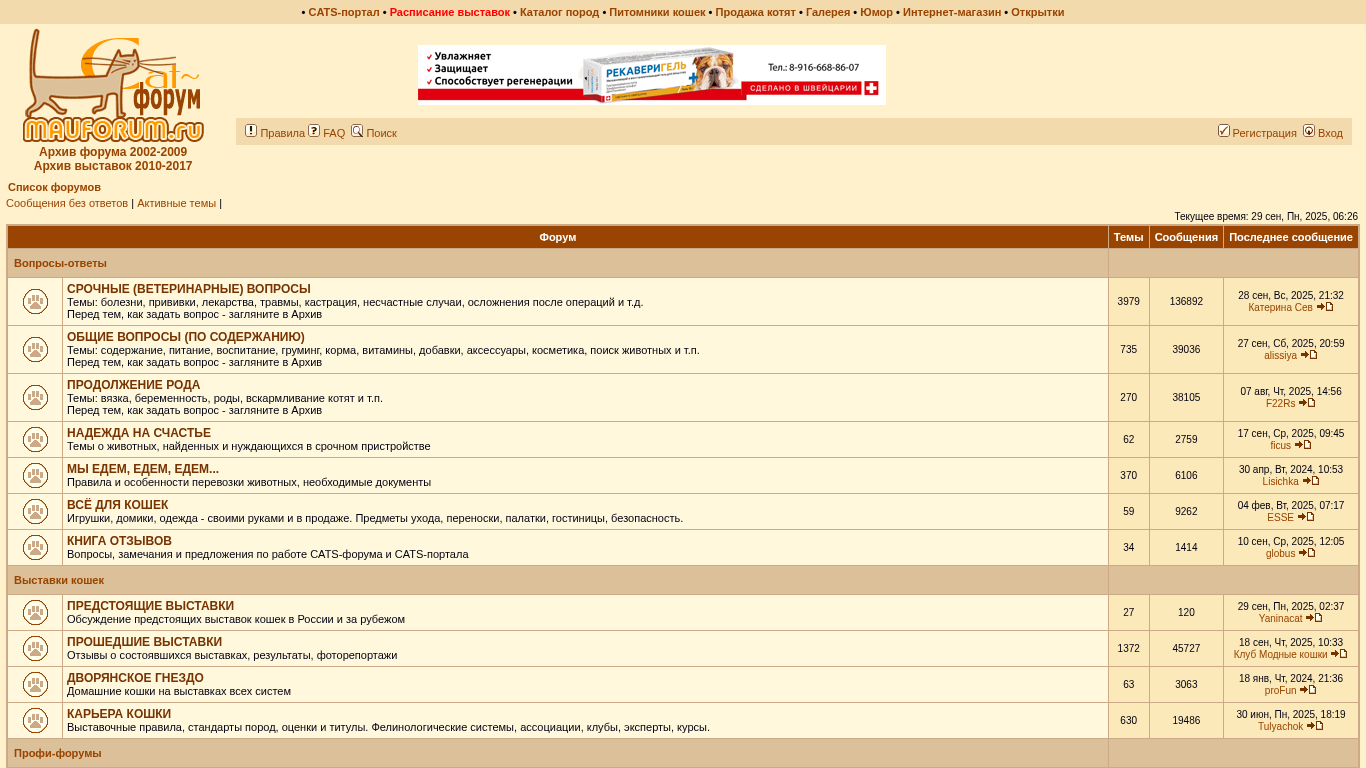1366x768 pixels.
Task: Open Каталог пород from top navigation
Action: (559, 12)
